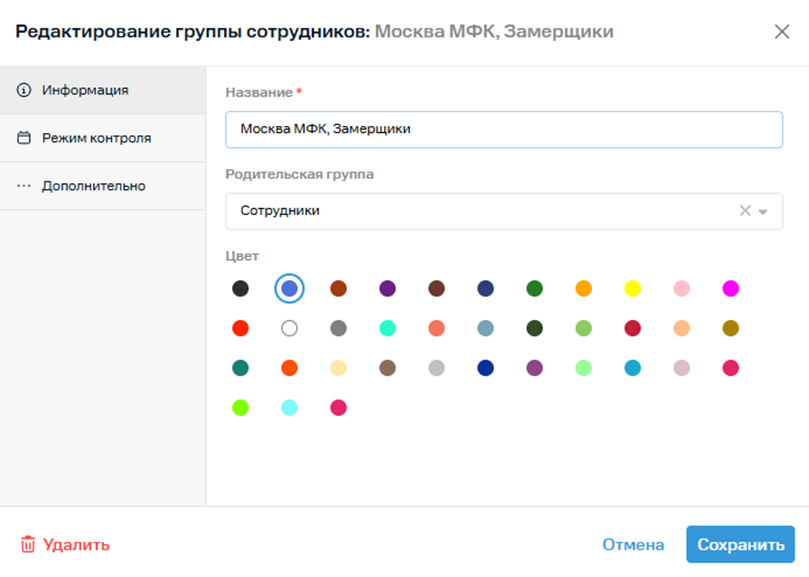This screenshot has height=577, width=809.
Task: Open the Дополнительно tab
Action: click(93, 186)
